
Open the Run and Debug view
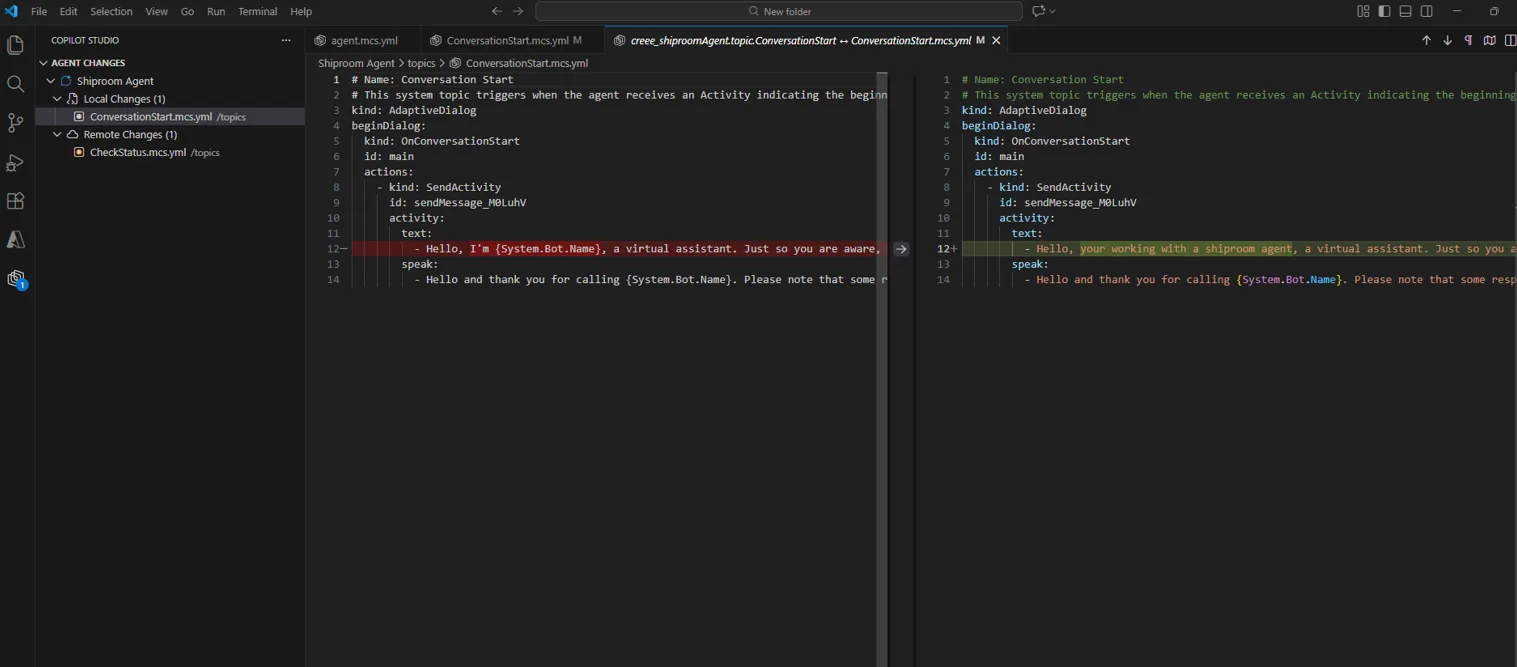[x=15, y=162]
